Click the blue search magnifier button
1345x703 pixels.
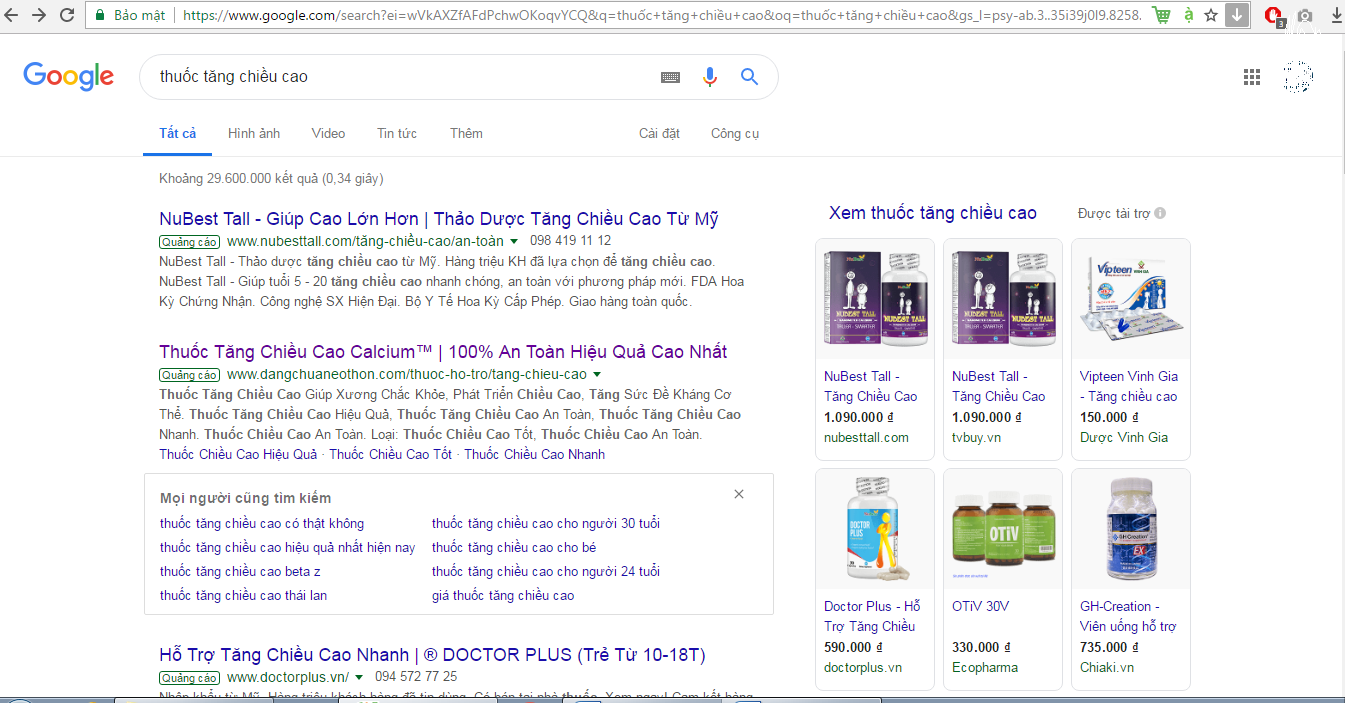(x=749, y=77)
